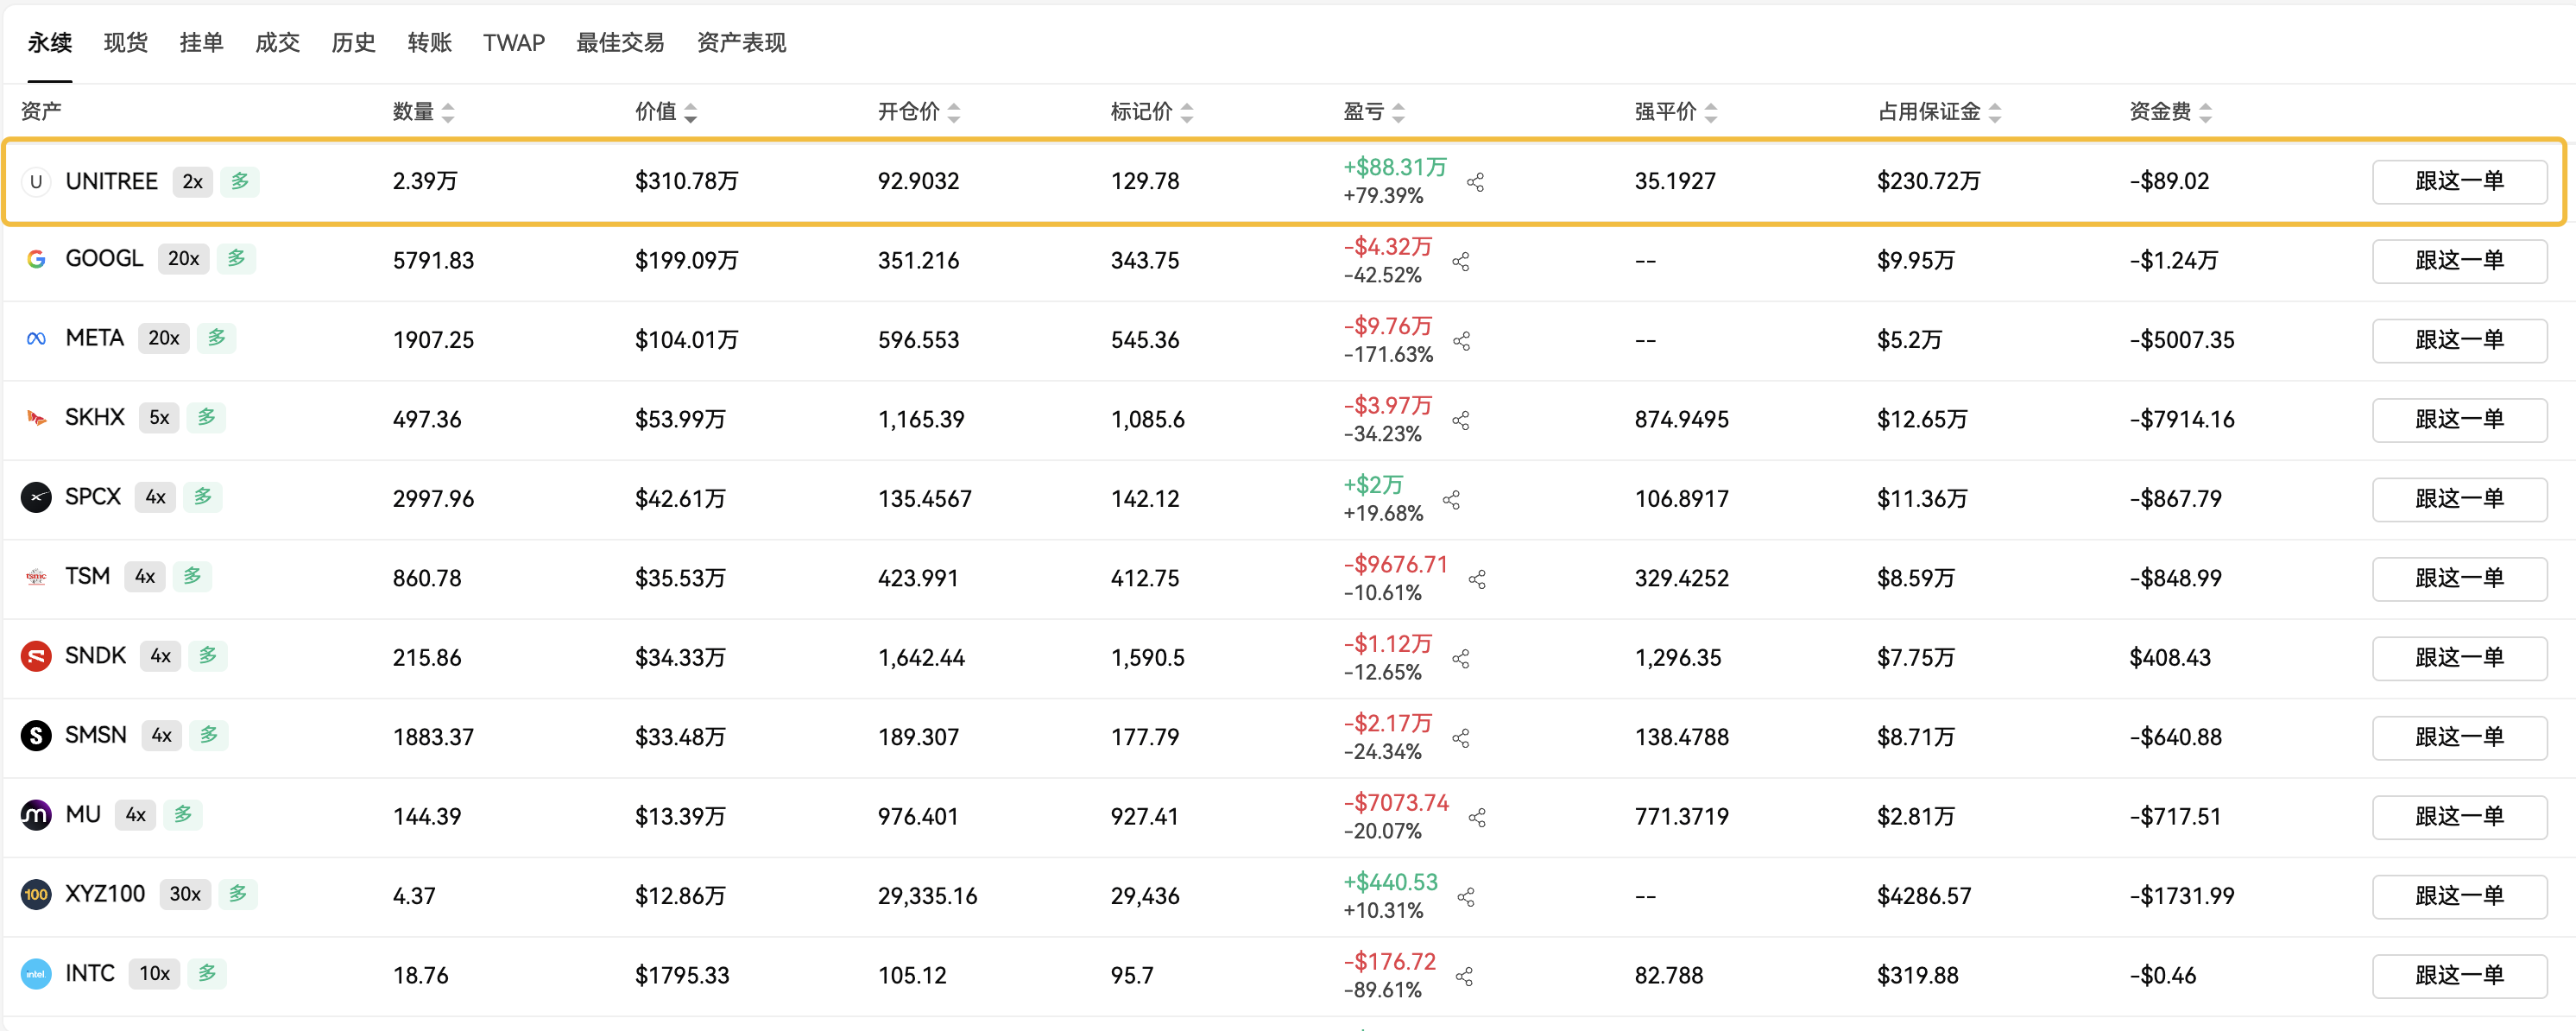
Task: Select the 永续 tab
Action: [x=49, y=42]
